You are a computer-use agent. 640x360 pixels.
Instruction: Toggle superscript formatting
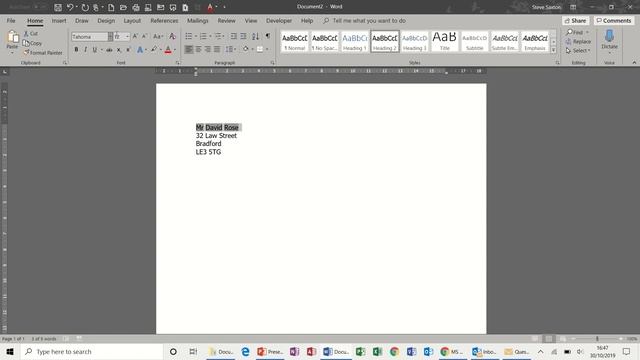128,50
